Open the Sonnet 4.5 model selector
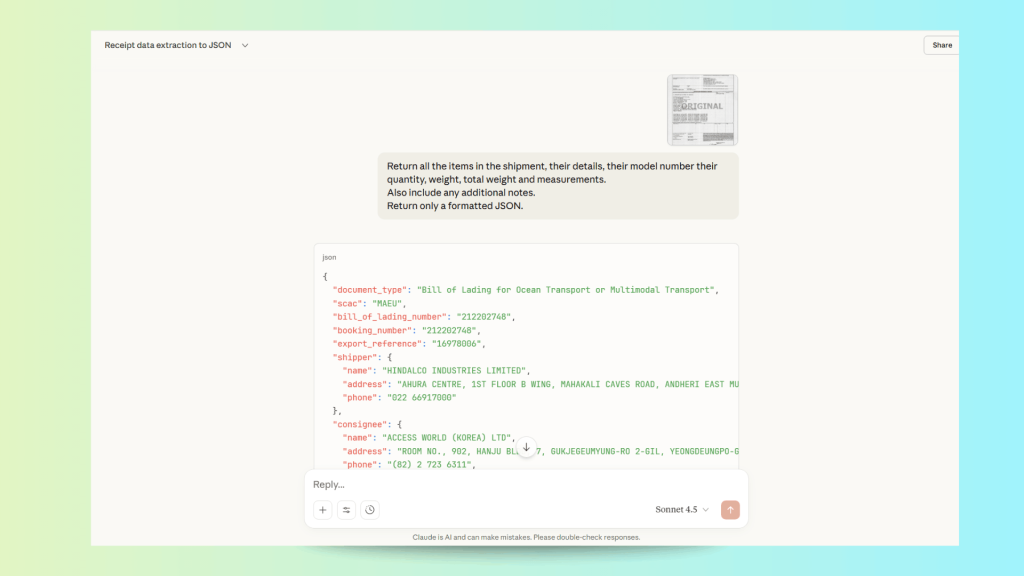Viewport: 1024px width, 576px height. pos(682,510)
